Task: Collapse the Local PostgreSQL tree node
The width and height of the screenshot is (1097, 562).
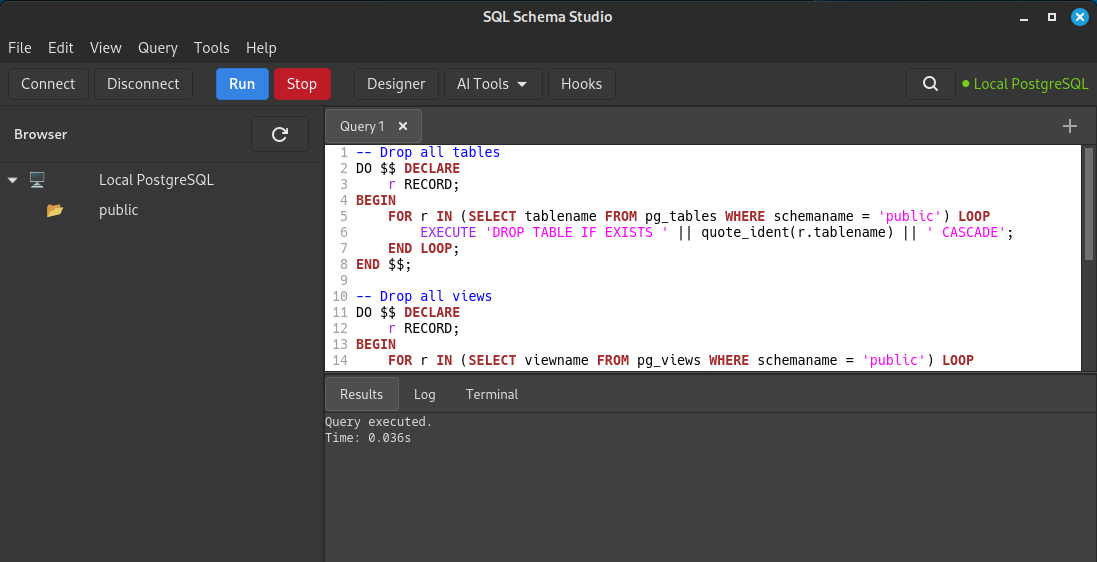Action: pos(12,180)
